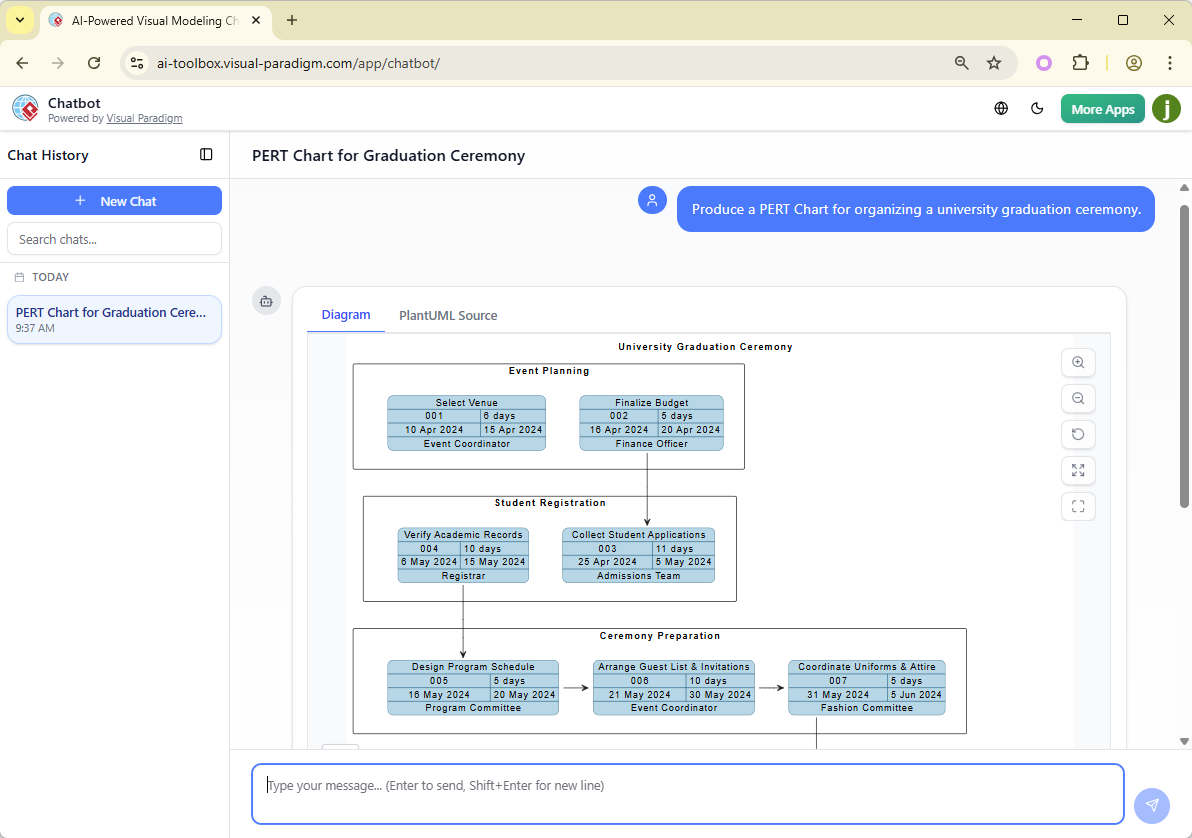The image size is (1192, 838).
Task: Click the message input field
Action: [x=687, y=793]
